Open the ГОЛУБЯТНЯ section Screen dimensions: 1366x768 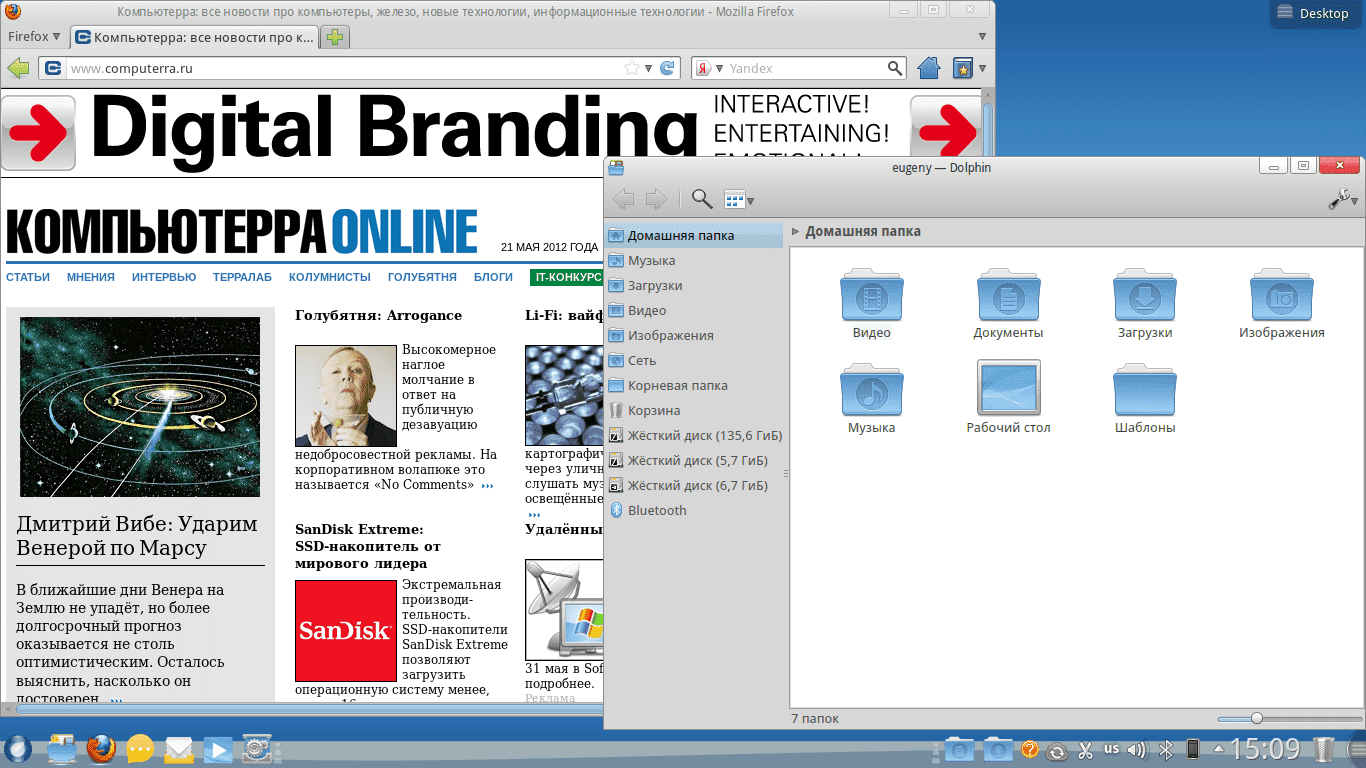(422, 277)
